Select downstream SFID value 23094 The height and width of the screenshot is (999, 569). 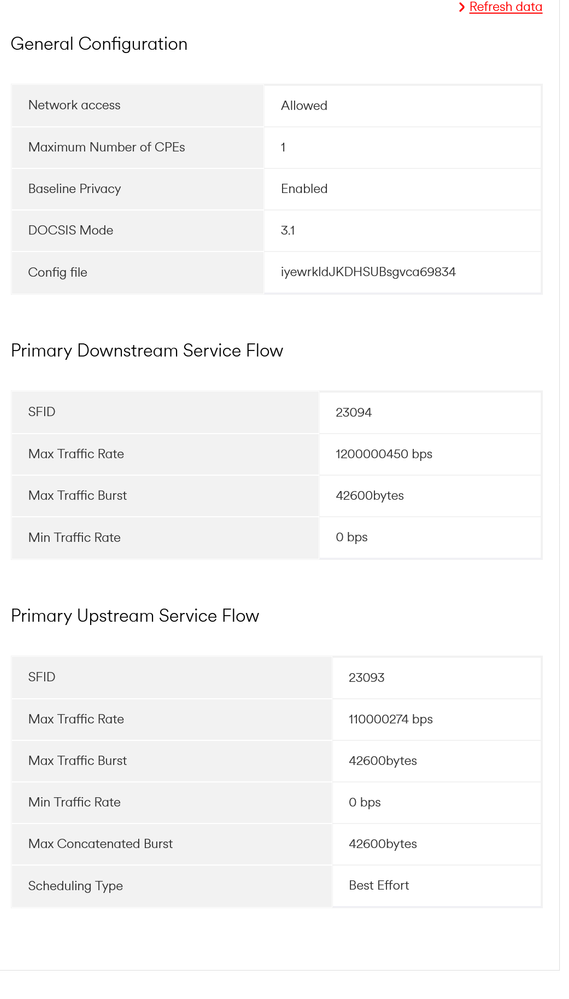point(354,412)
